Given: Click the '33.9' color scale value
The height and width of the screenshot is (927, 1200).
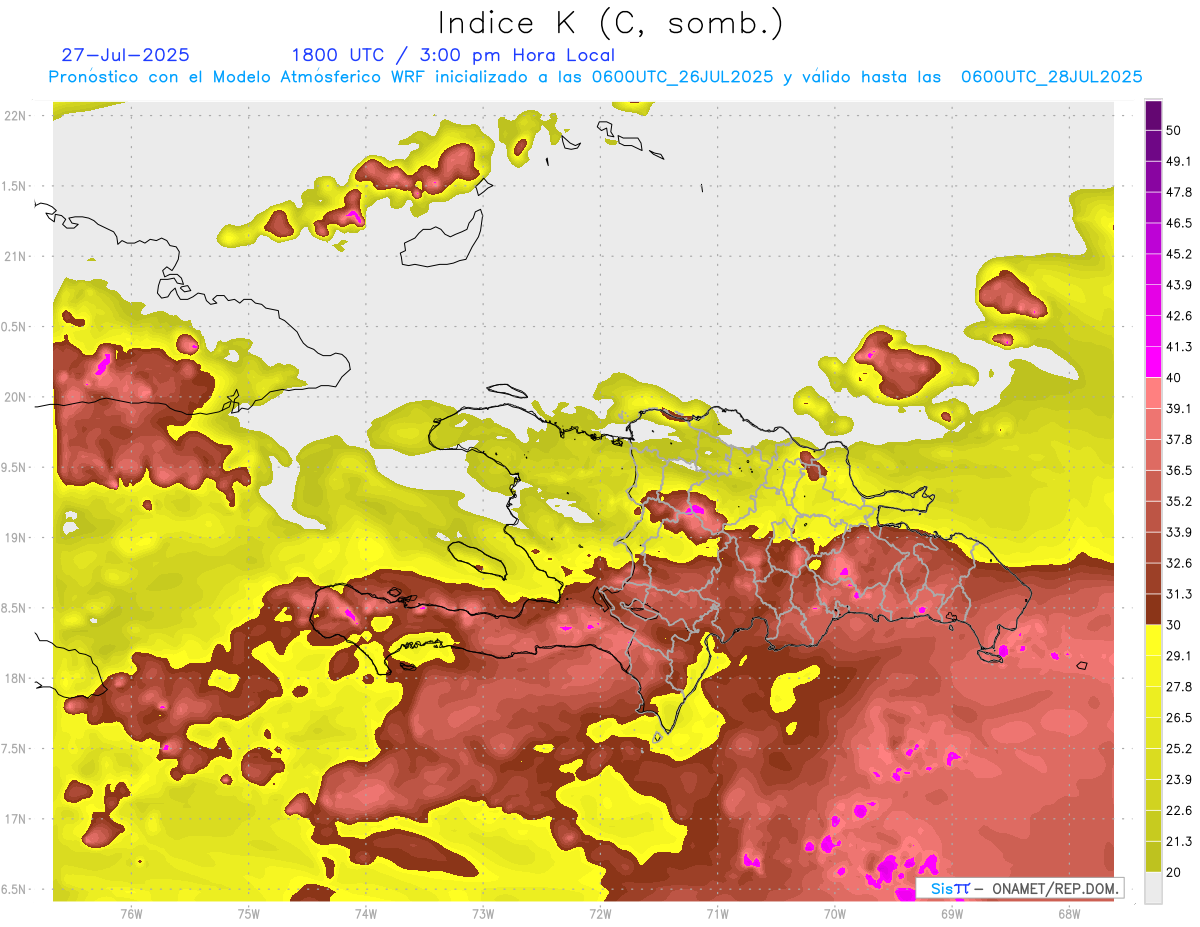Looking at the screenshot, I should (x=1179, y=532).
